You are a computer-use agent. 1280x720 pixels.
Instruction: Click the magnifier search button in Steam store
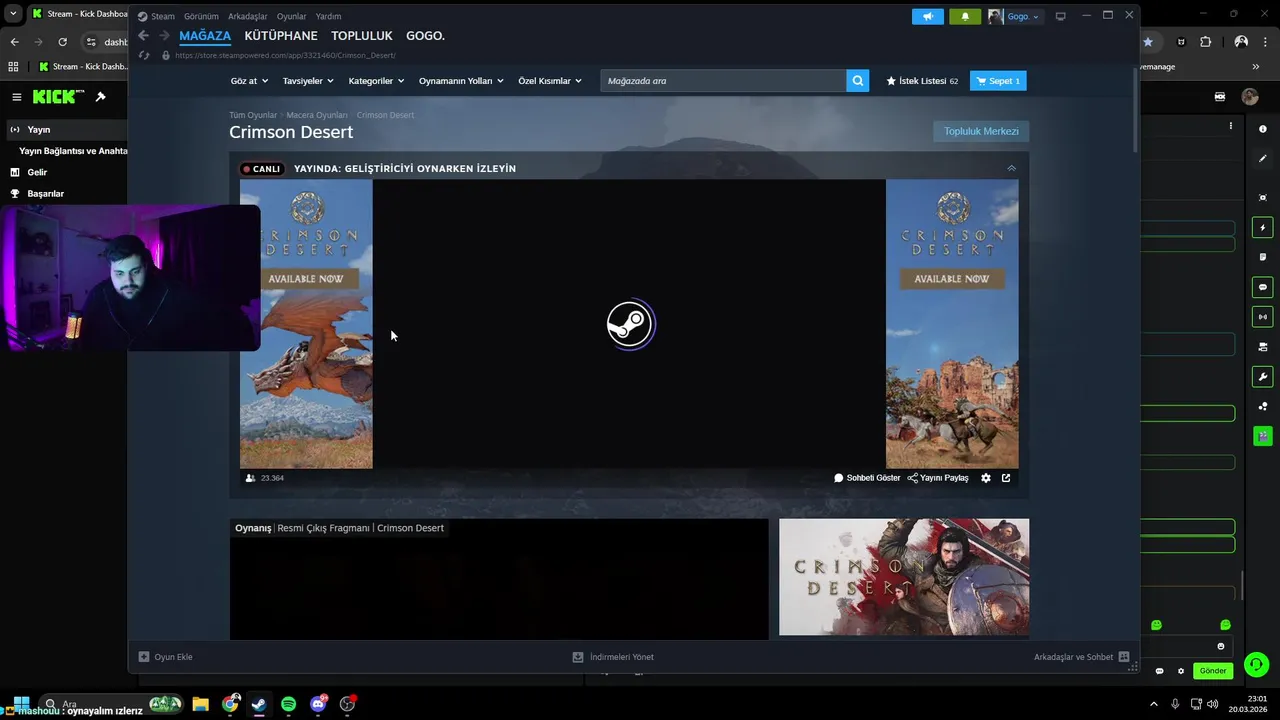tap(857, 81)
